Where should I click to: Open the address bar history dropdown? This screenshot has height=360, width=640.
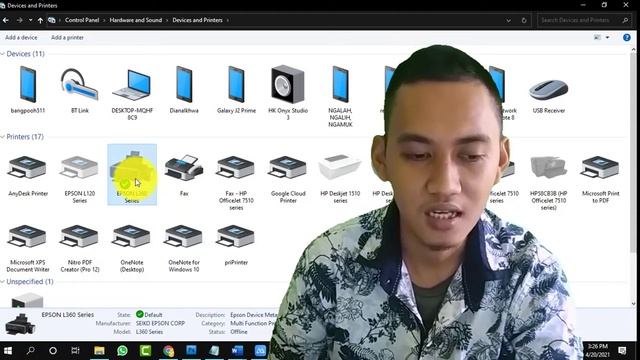coord(508,20)
